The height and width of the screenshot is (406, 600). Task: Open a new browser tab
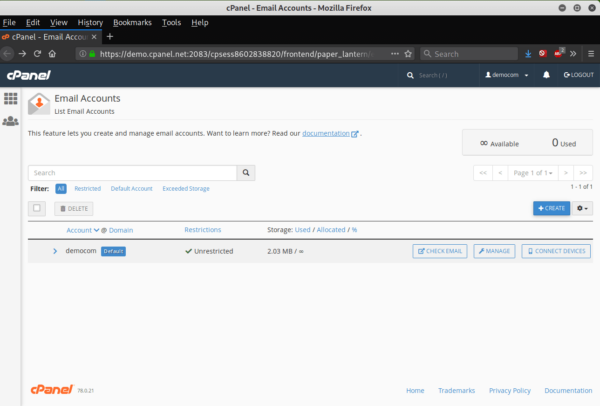click(x=110, y=37)
